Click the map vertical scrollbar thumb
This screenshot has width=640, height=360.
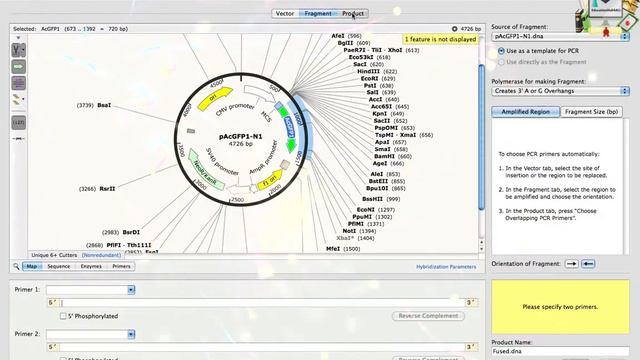tap(481, 138)
